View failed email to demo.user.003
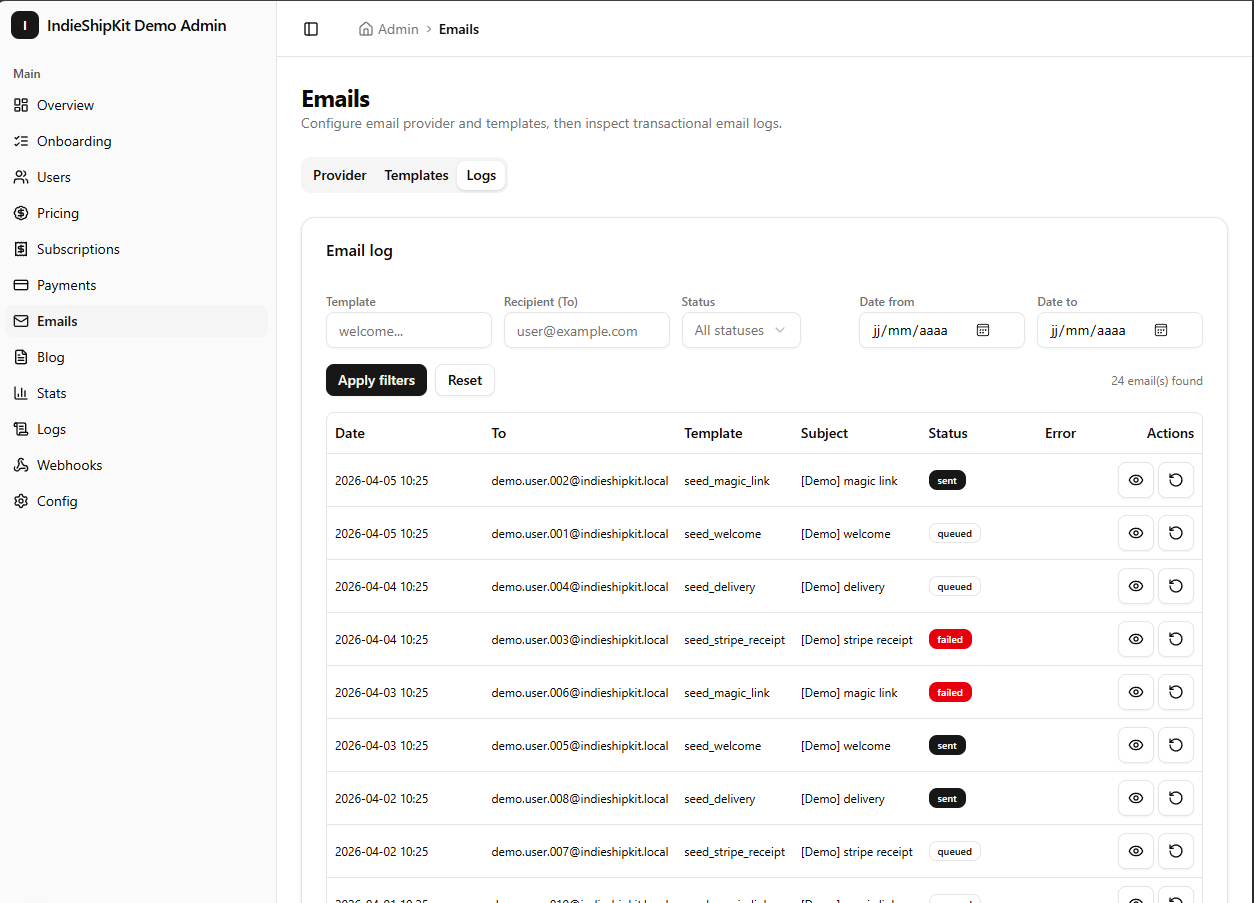 [1136, 639]
